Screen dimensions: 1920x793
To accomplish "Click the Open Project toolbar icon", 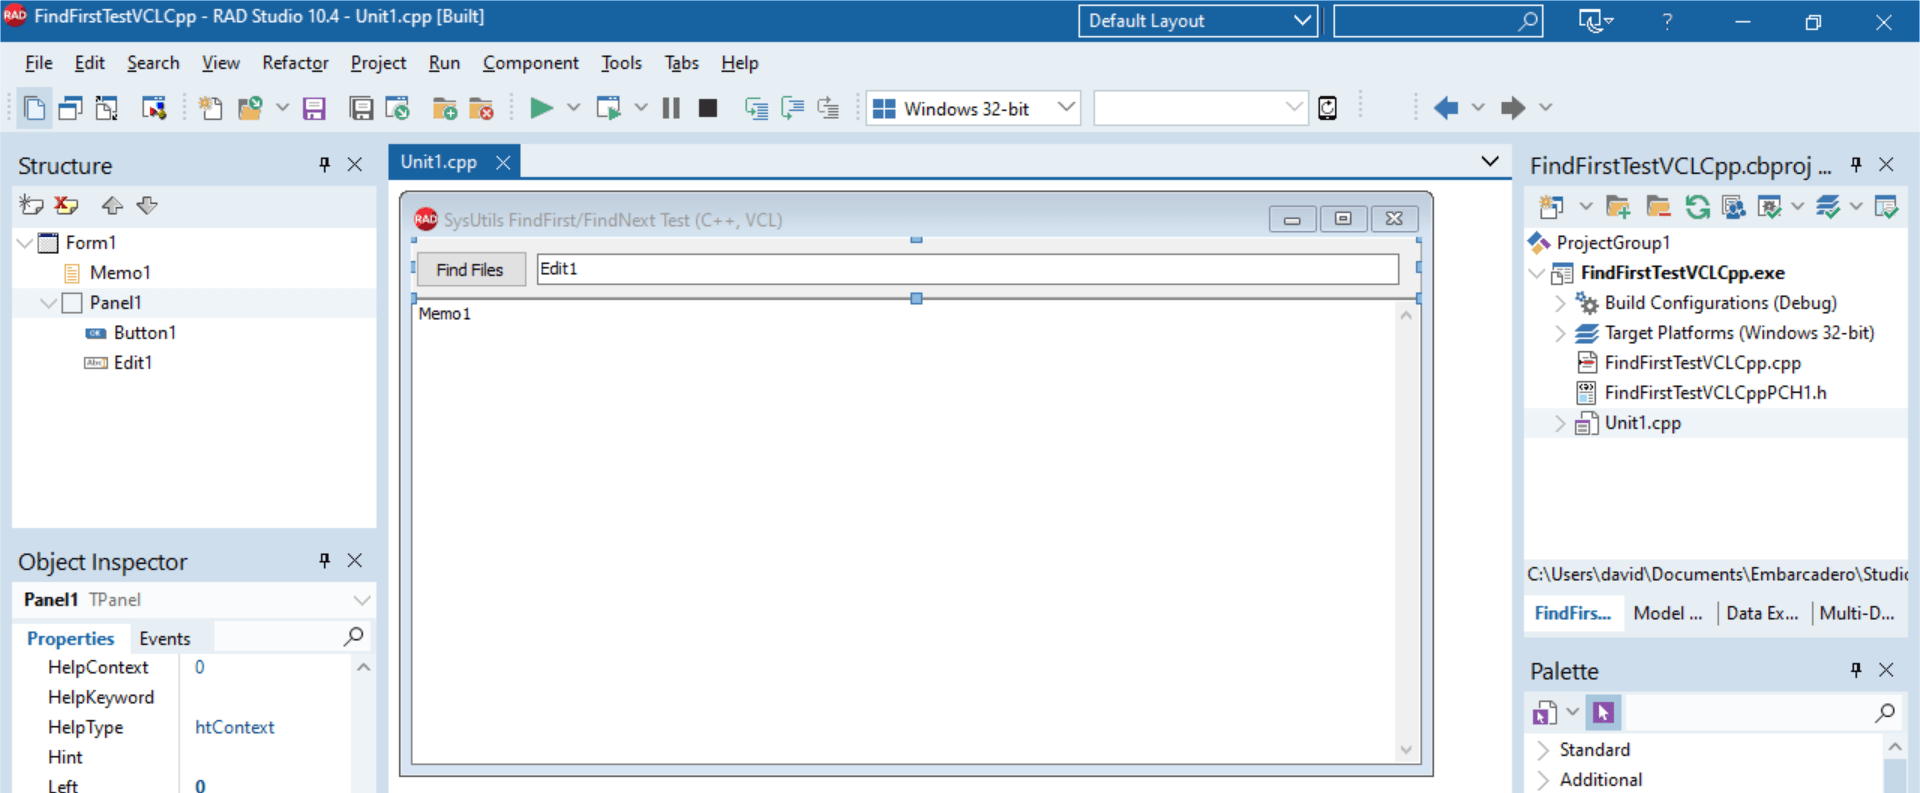I will [398, 108].
